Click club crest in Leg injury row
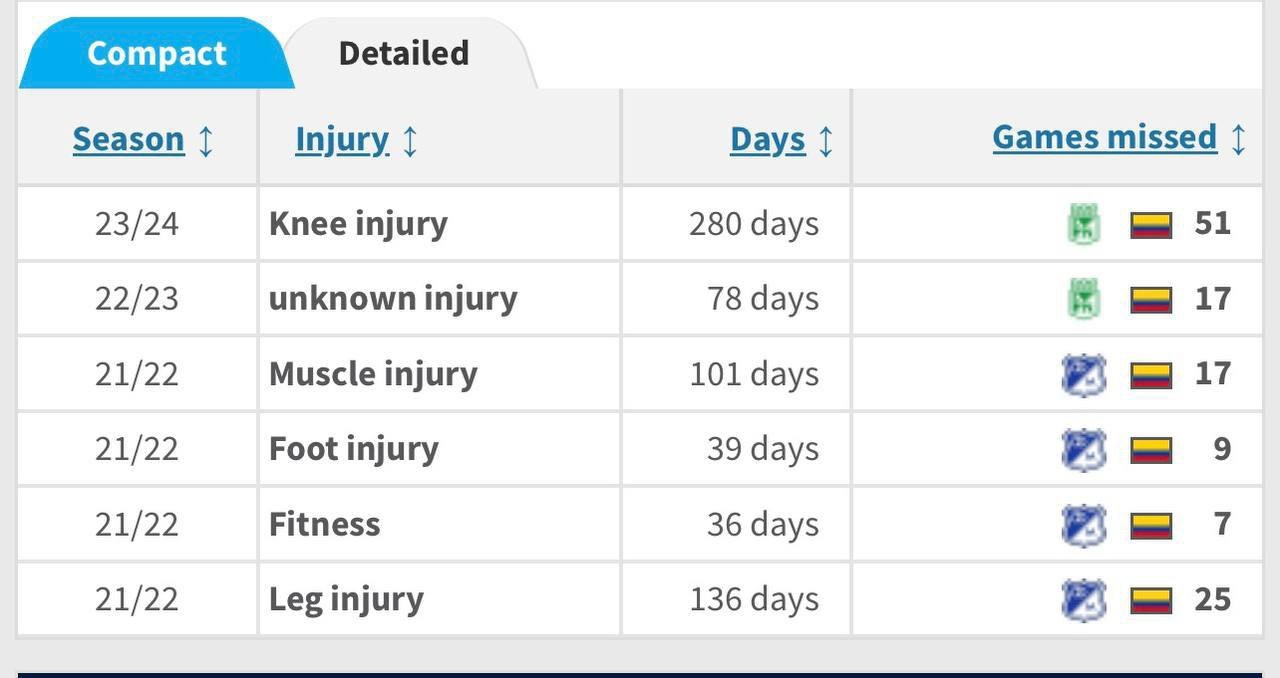The image size is (1280, 678). coord(1083,600)
